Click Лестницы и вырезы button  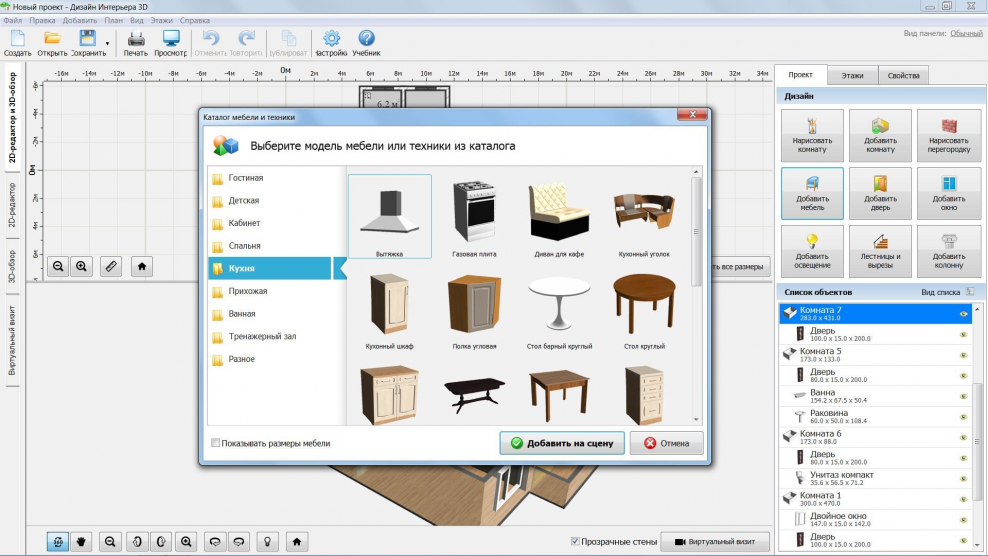880,251
